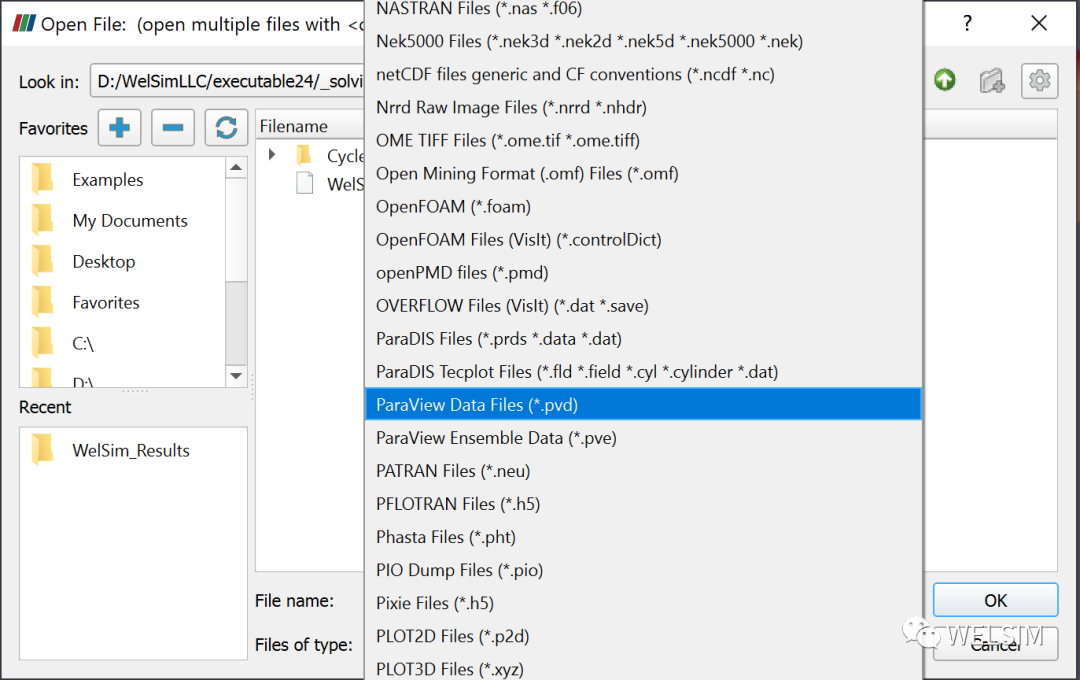Select the WelS file in the file list
Image resolution: width=1080 pixels, height=680 pixels.
(x=331, y=184)
